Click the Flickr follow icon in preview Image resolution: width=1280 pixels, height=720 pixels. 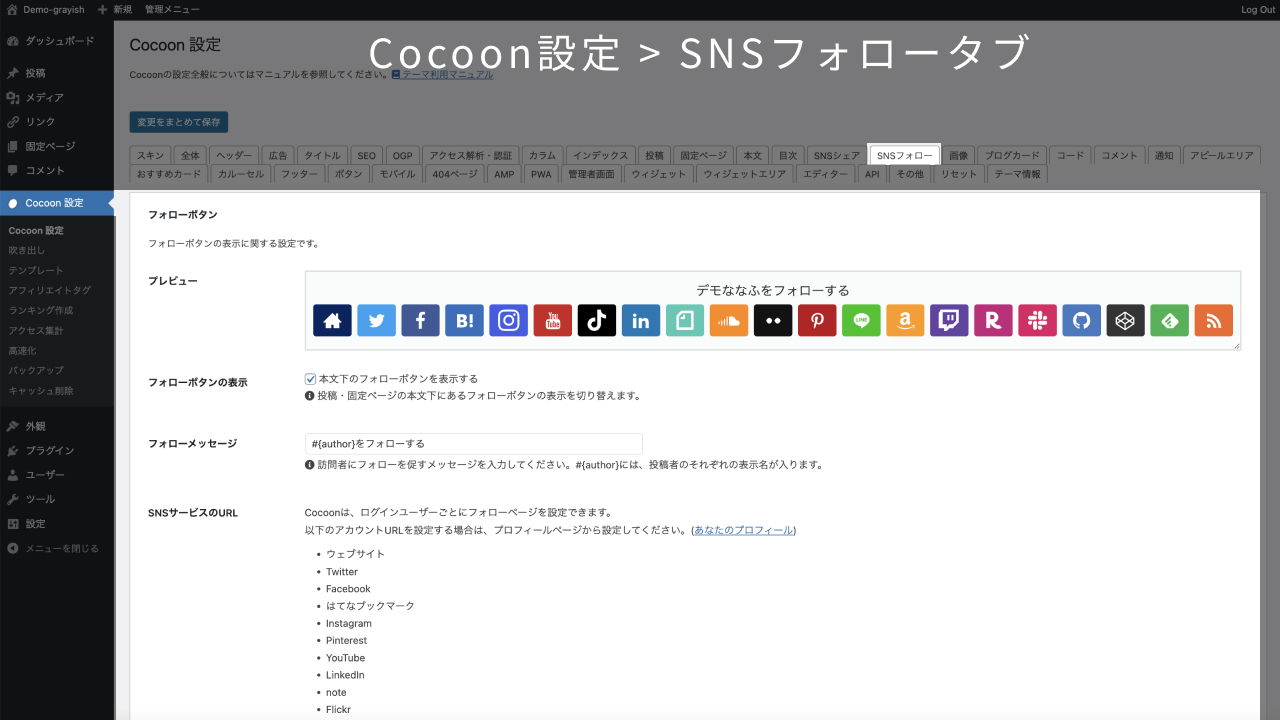pos(773,320)
